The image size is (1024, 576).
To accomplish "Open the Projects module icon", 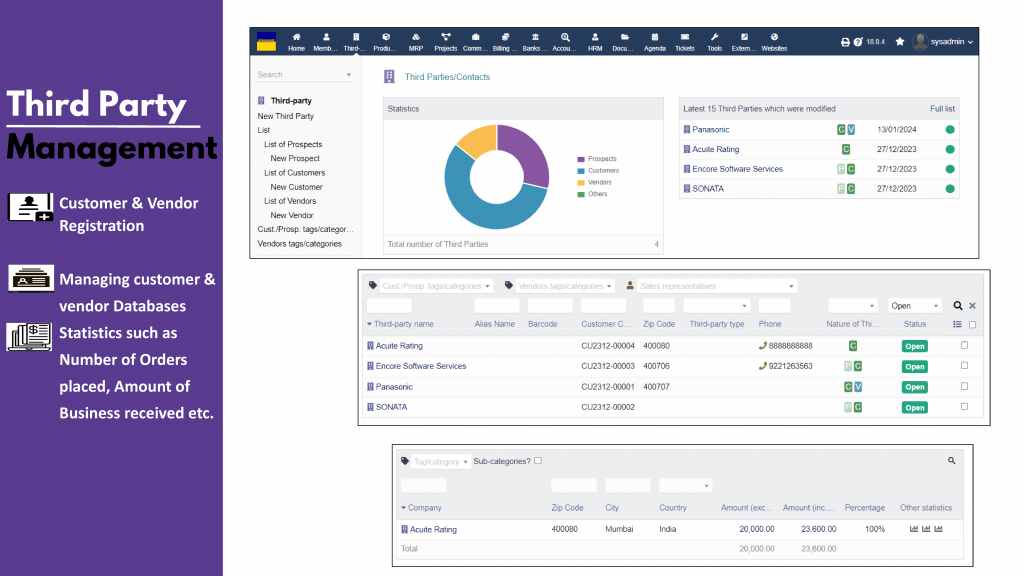I will 445,38.
